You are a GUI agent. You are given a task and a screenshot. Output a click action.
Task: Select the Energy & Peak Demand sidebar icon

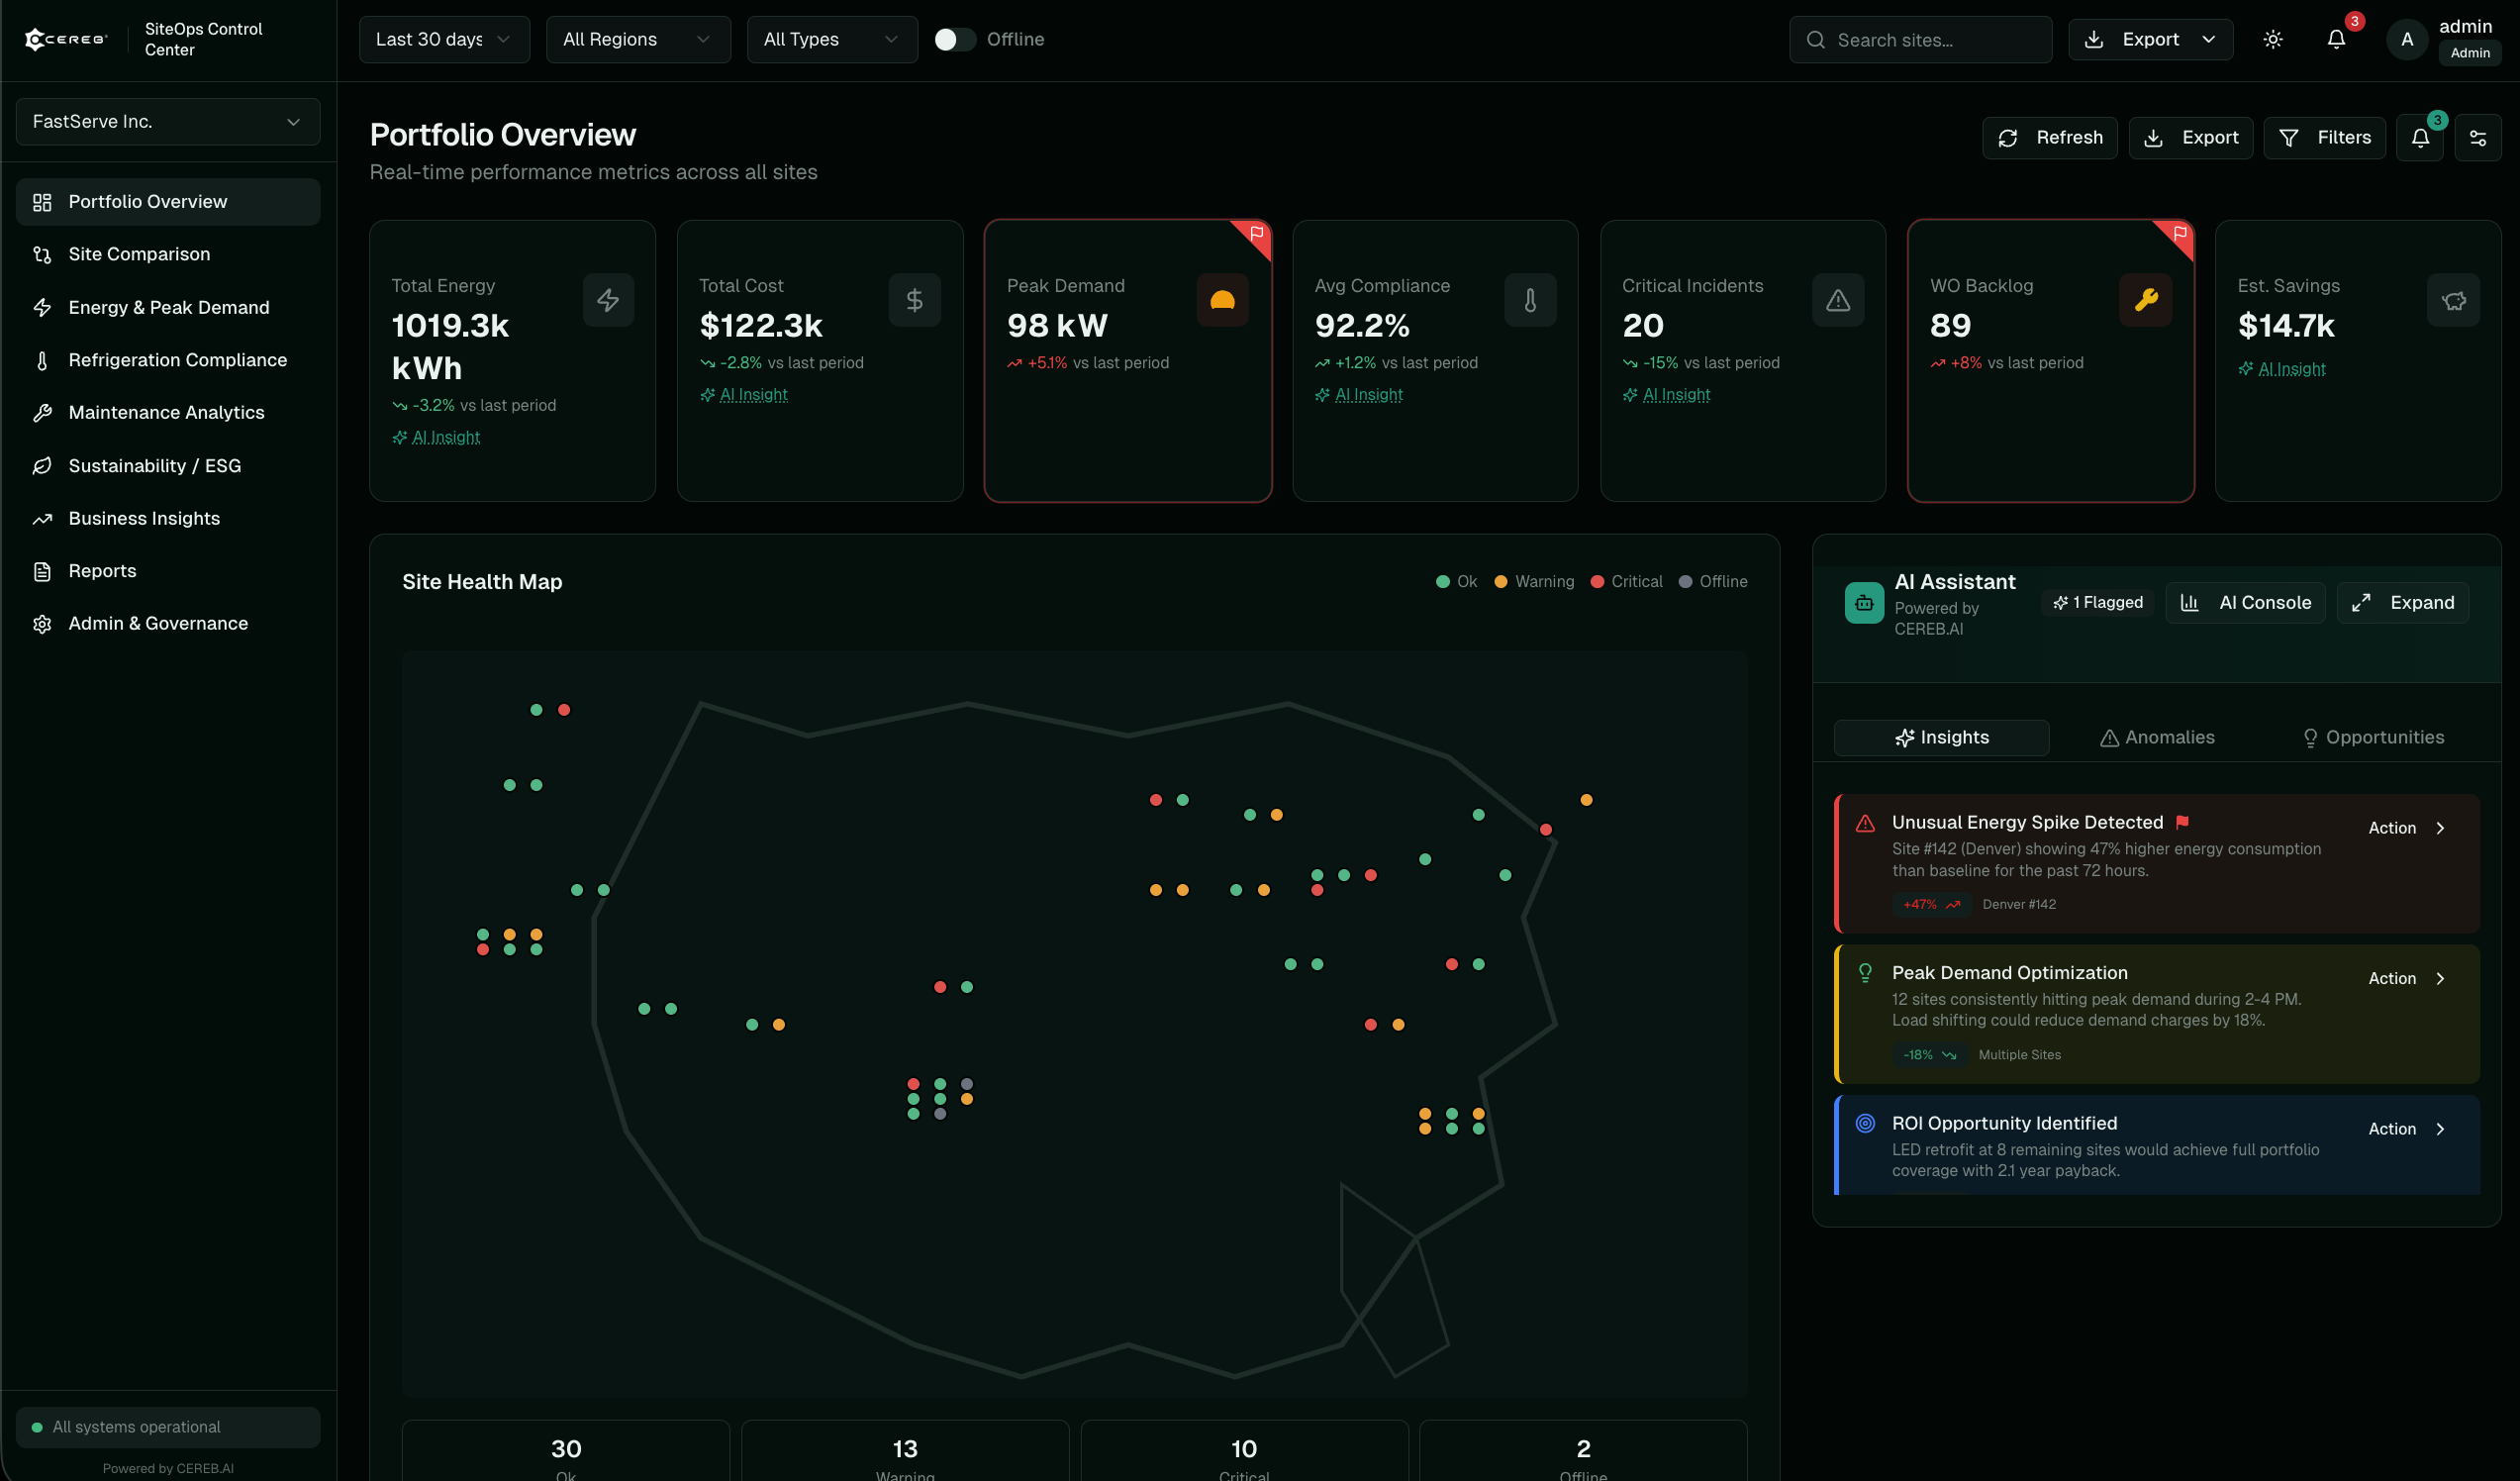click(43, 307)
